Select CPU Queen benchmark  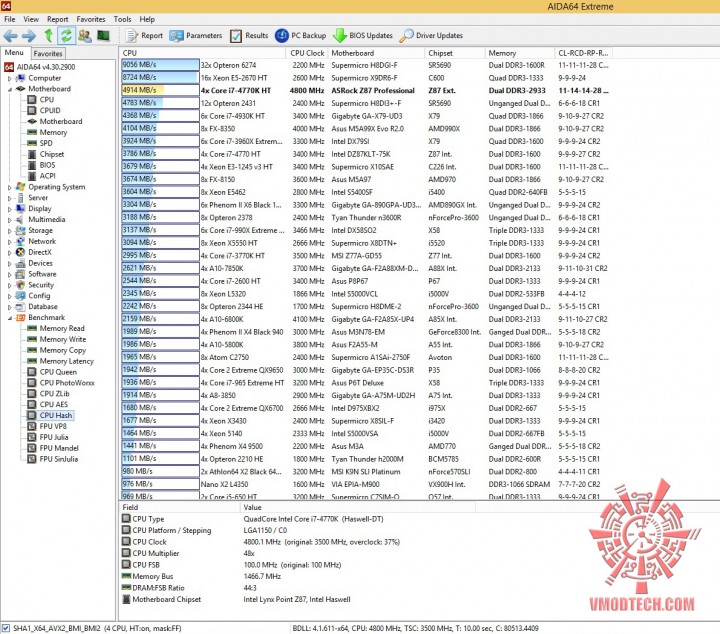click(x=52, y=372)
